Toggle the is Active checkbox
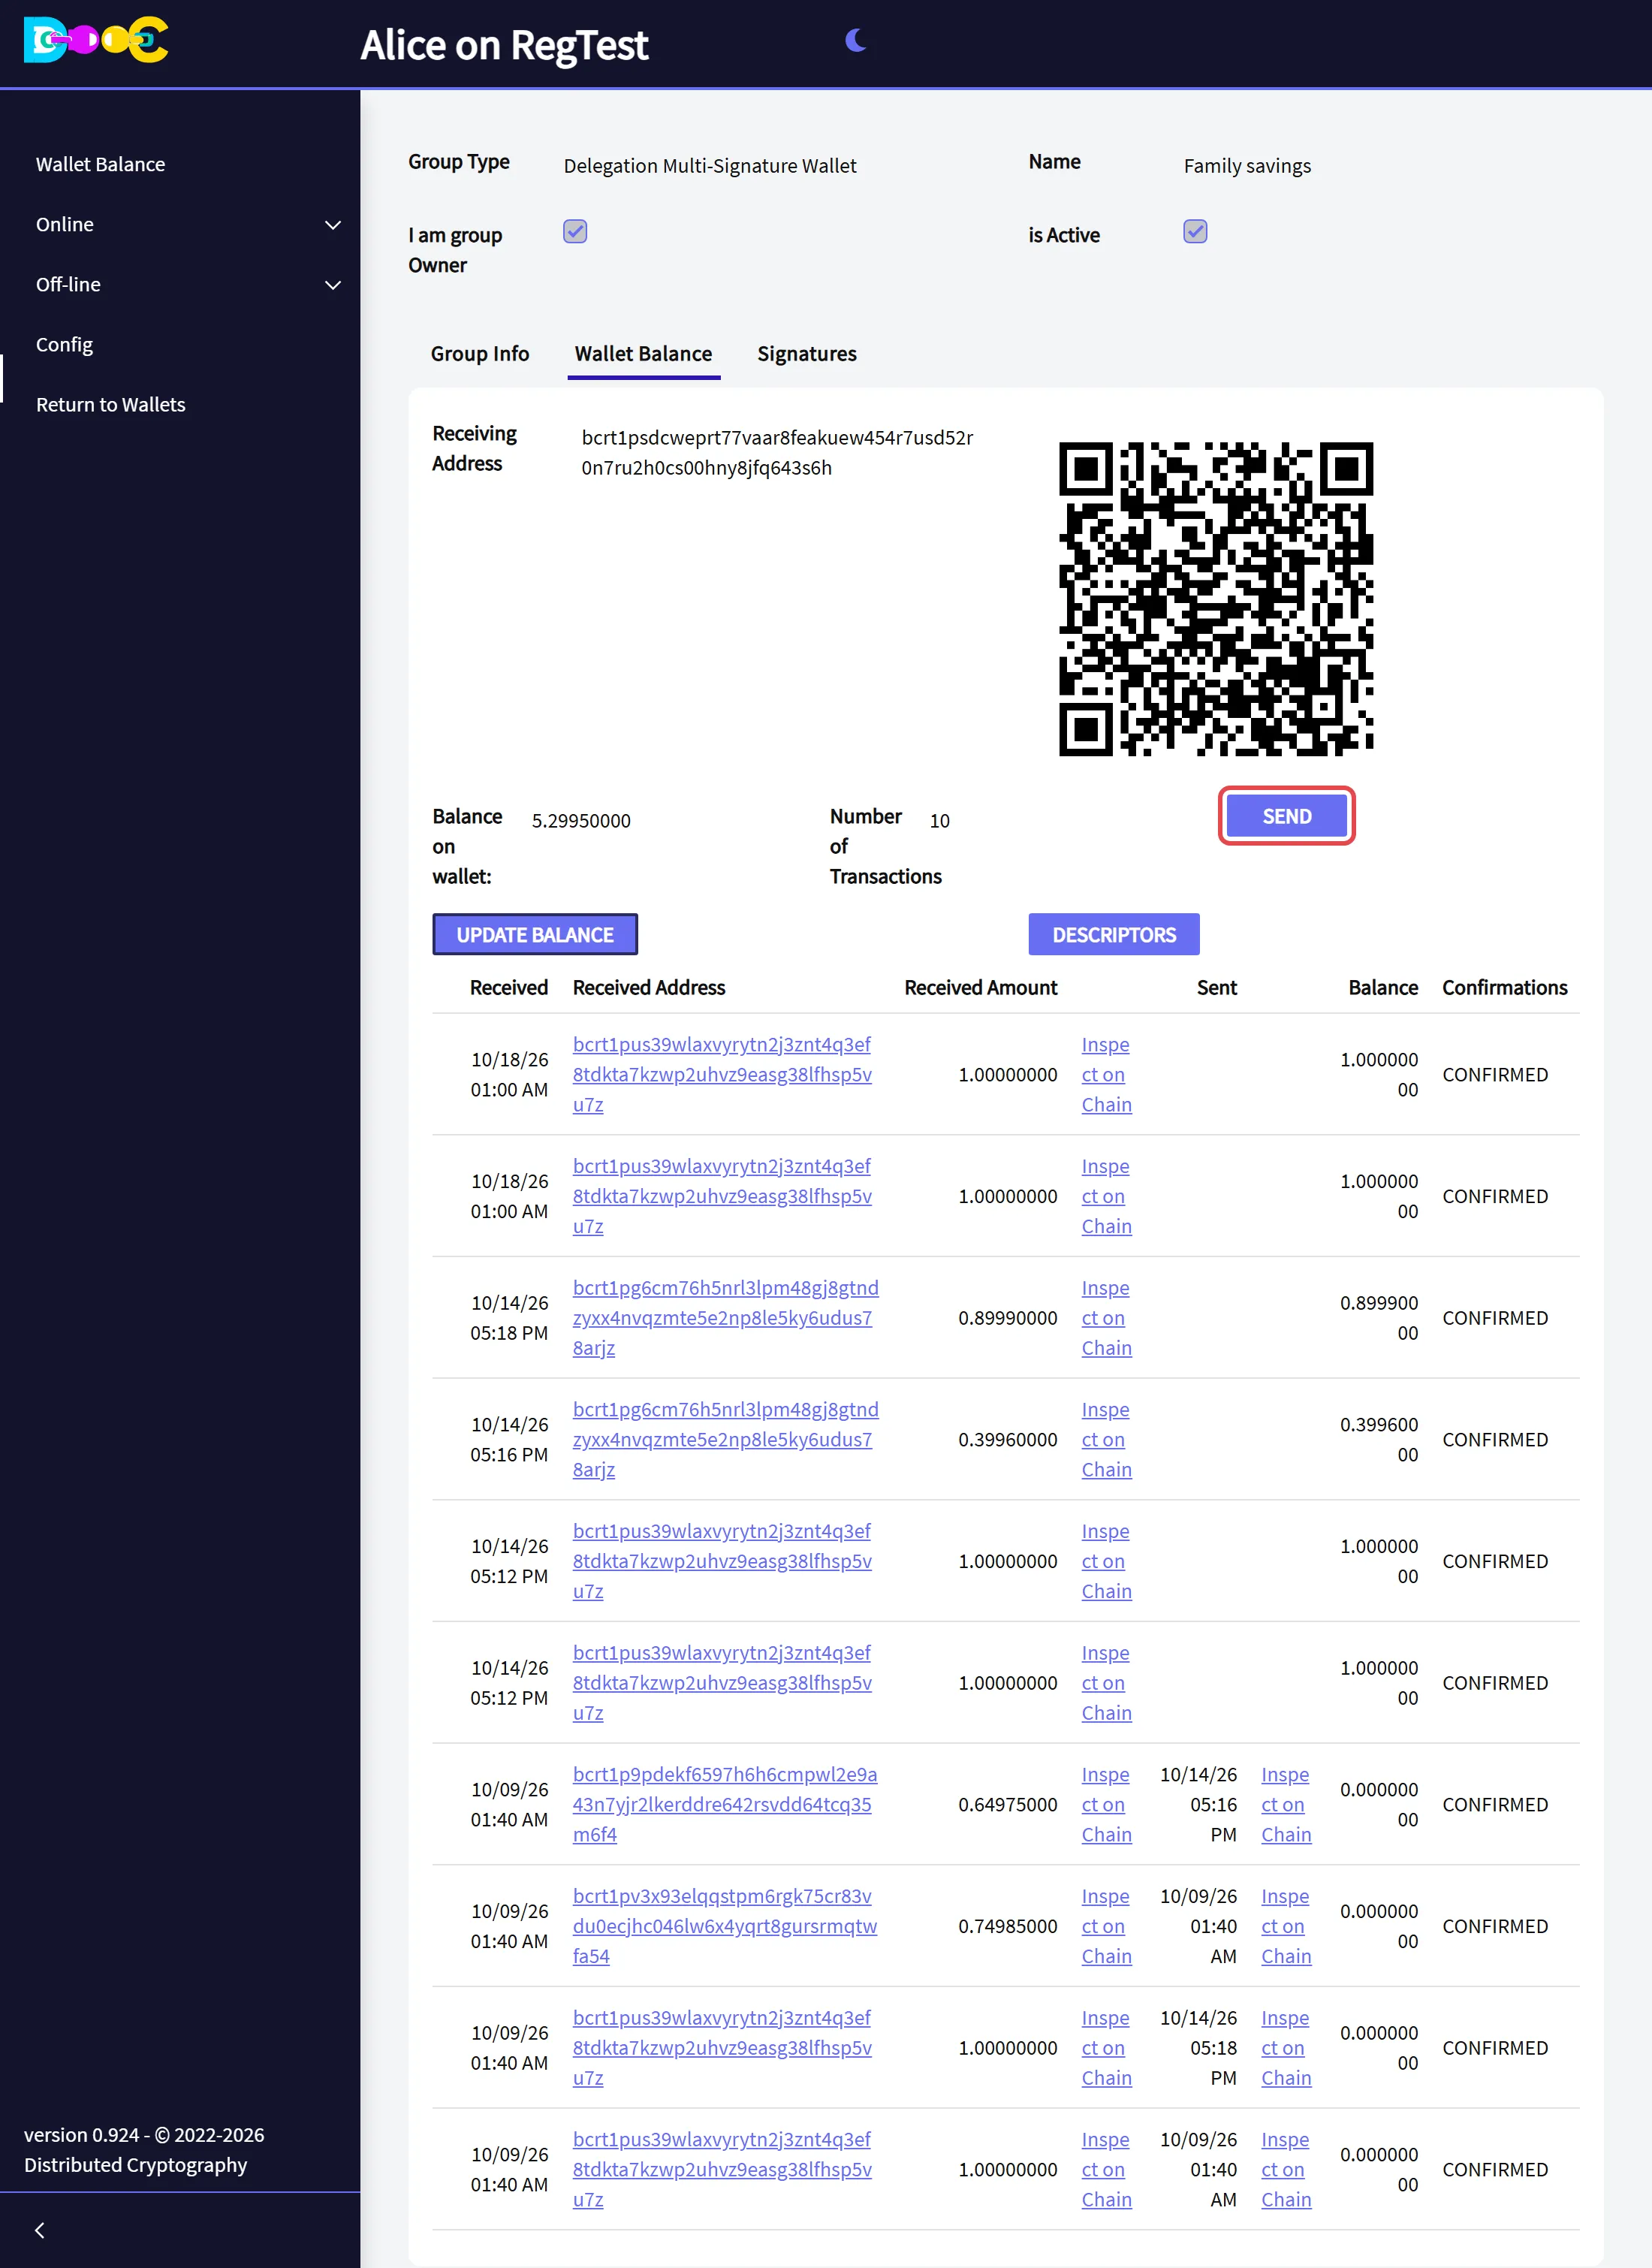The image size is (1652, 2268). (1195, 232)
